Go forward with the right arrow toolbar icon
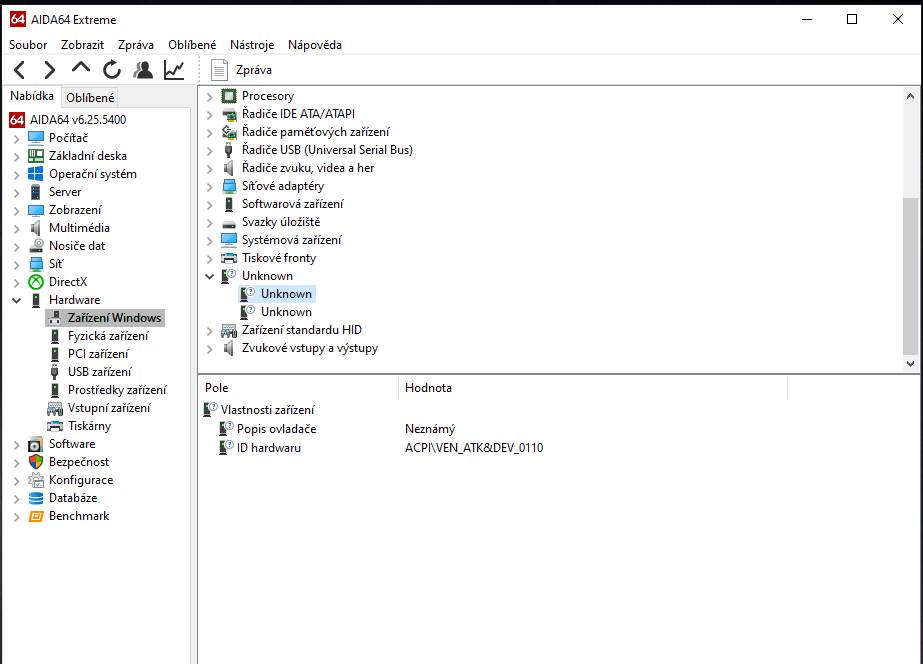This screenshot has height=664, width=923. (49, 70)
